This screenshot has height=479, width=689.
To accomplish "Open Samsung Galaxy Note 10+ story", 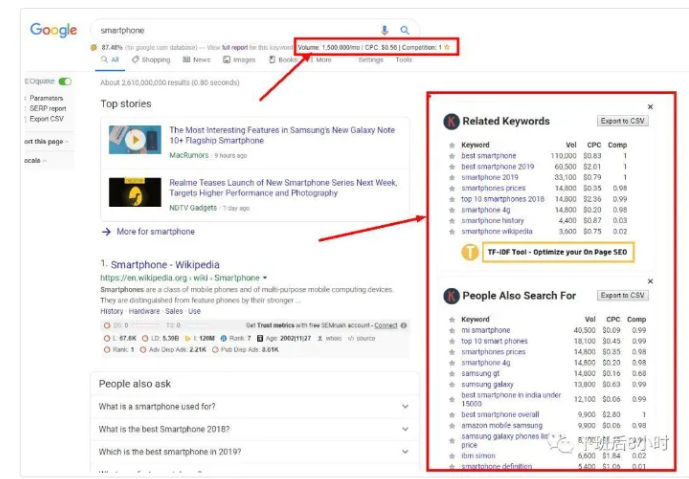I will pos(282,135).
